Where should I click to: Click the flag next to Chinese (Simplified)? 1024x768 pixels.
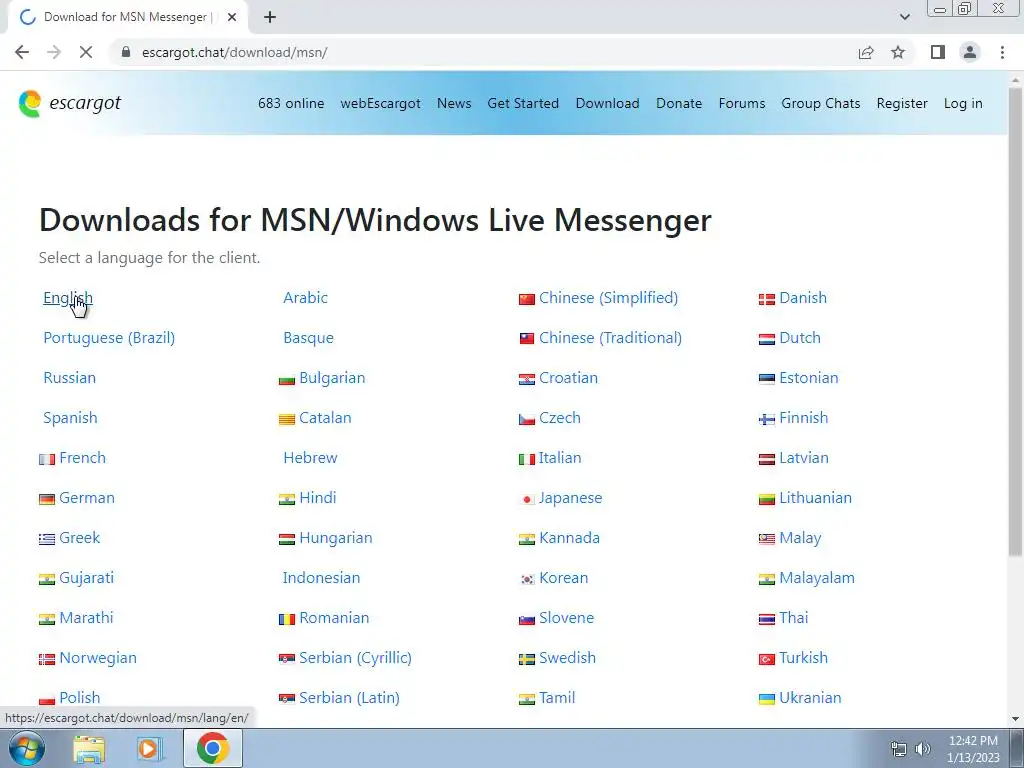[x=527, y=300]
